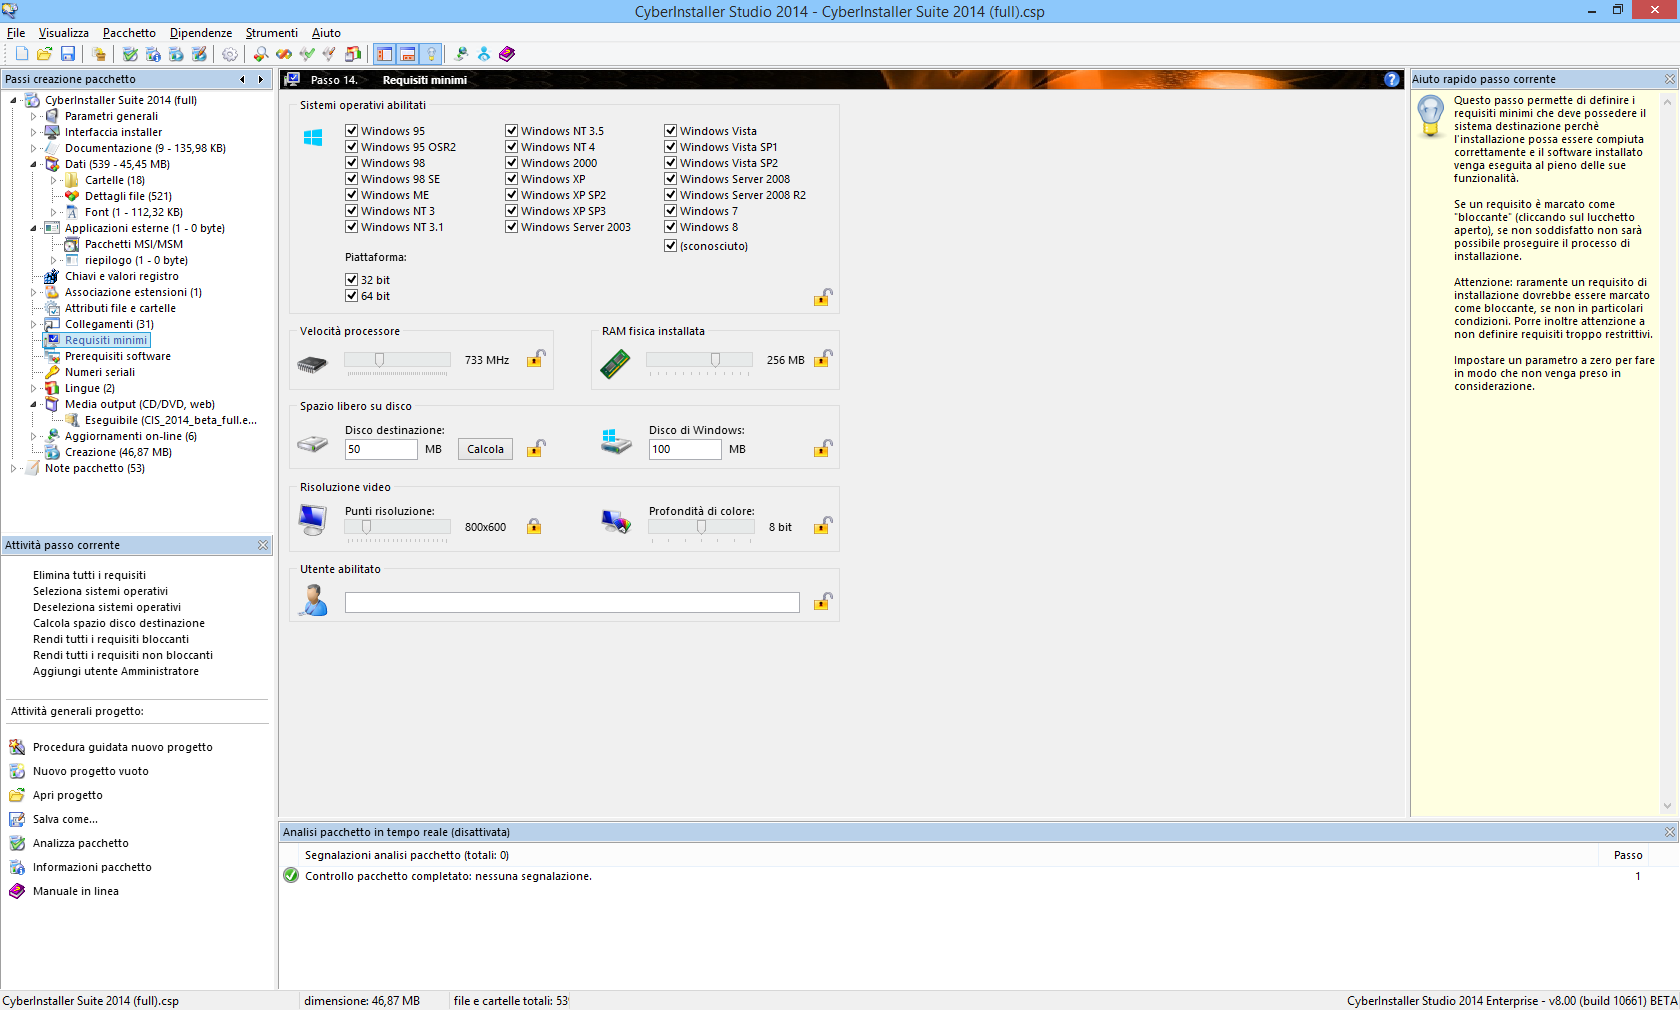
Task: Uncheck Windows Server 2008 R2 checkbox
Action: click(x=671, y=195)
